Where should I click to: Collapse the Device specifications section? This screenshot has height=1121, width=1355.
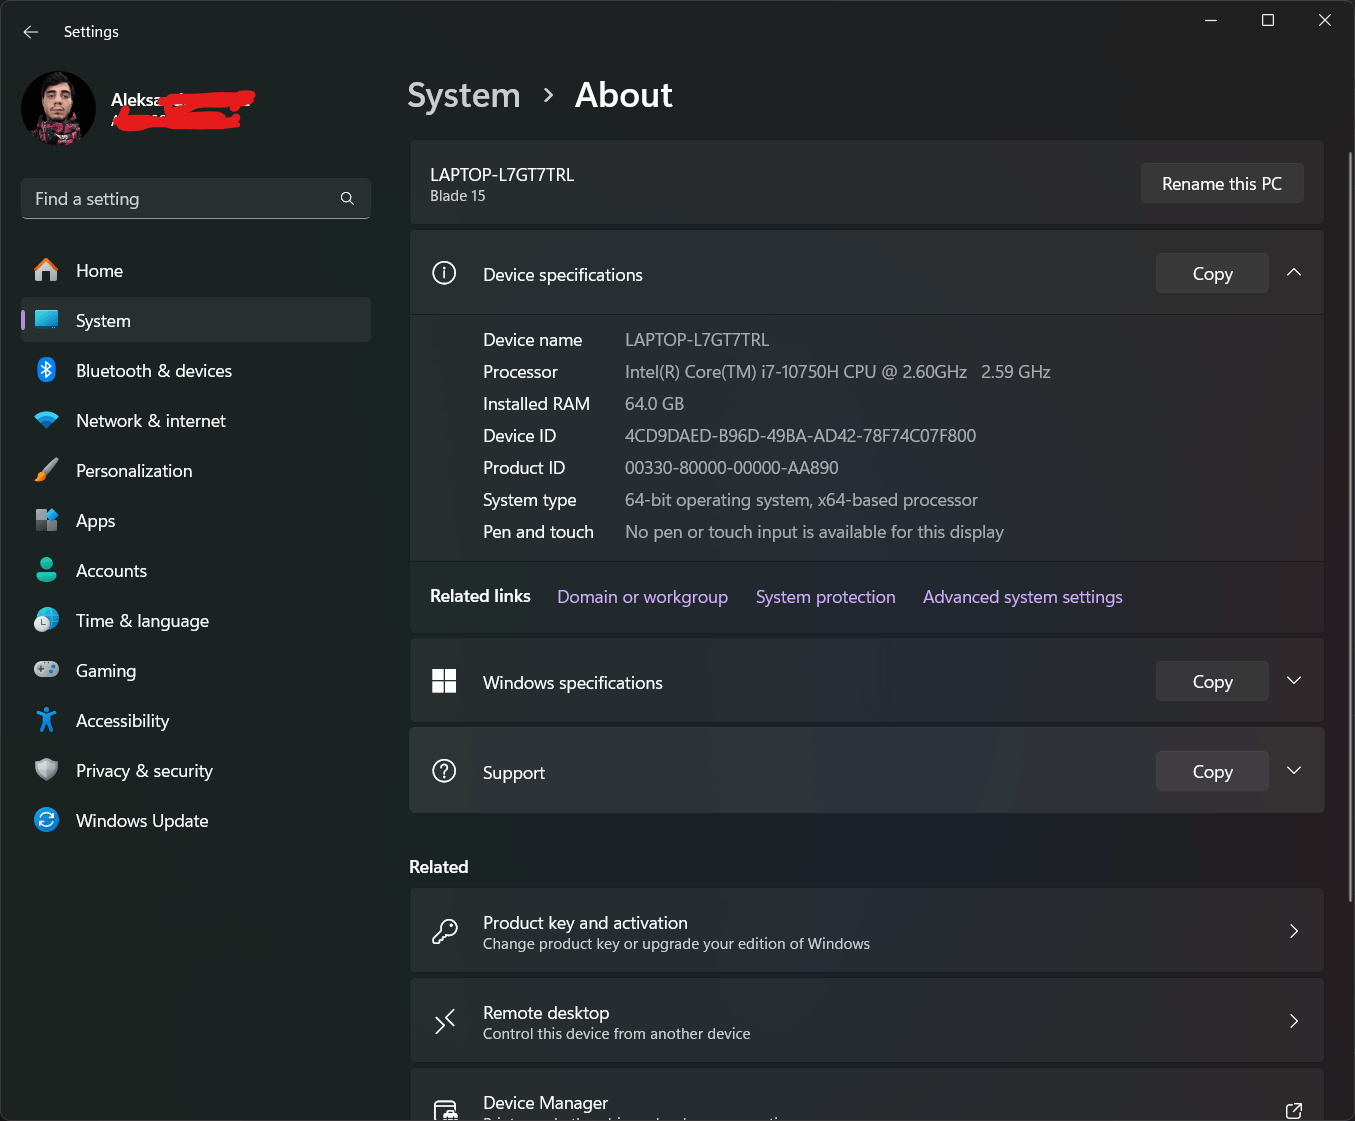click(x=1294, y=273)
